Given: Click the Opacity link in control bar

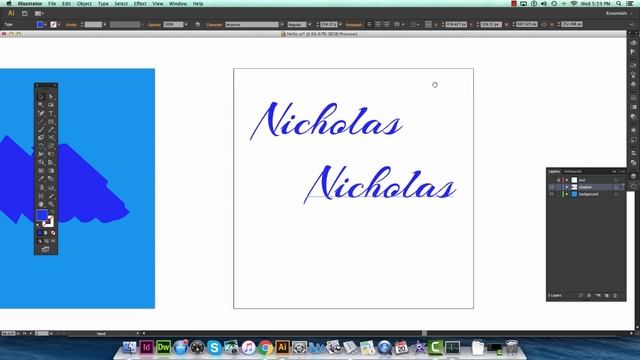Looking at the screenshot, I should (154, 24).
